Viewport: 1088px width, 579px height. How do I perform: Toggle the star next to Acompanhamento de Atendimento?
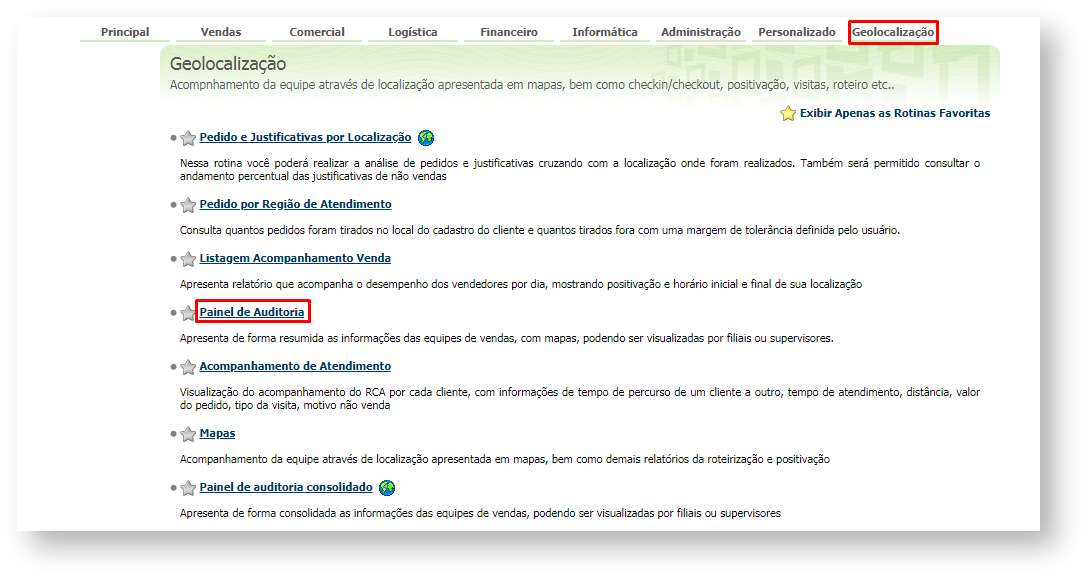tap(188, 367)
